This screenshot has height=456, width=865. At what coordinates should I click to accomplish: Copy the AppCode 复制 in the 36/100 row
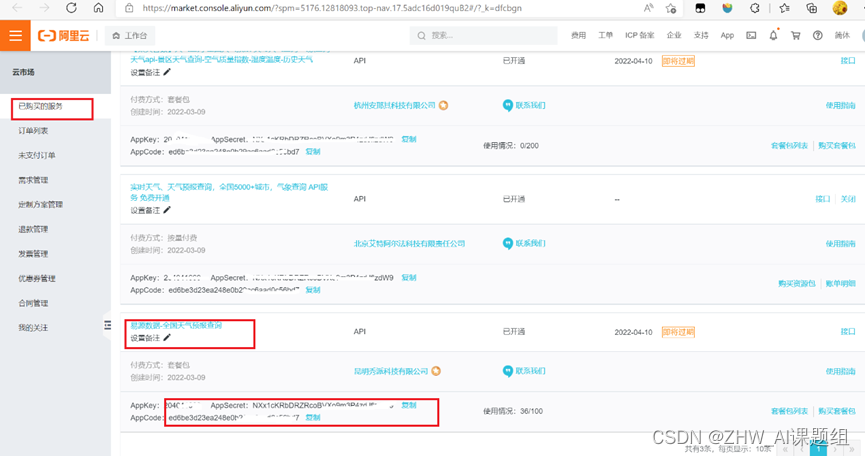pyautogui.click(x=313, y=417)
